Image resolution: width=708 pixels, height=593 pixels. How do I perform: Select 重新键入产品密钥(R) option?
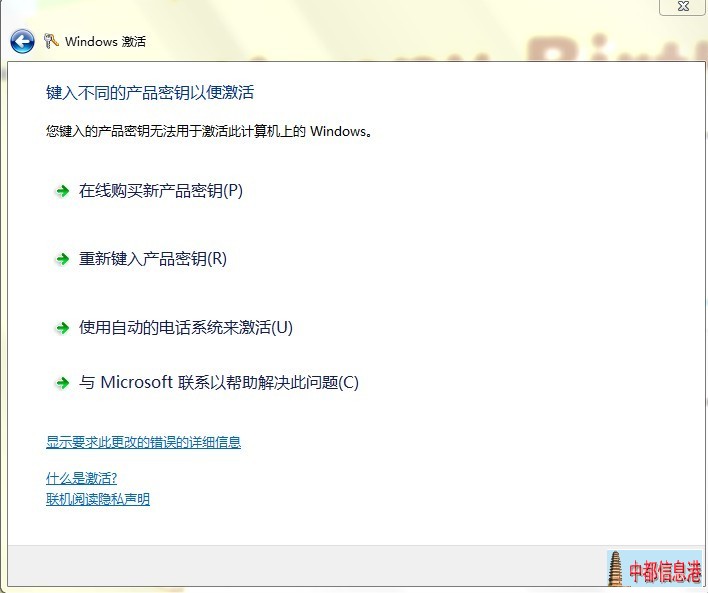(x=153, y=259)
